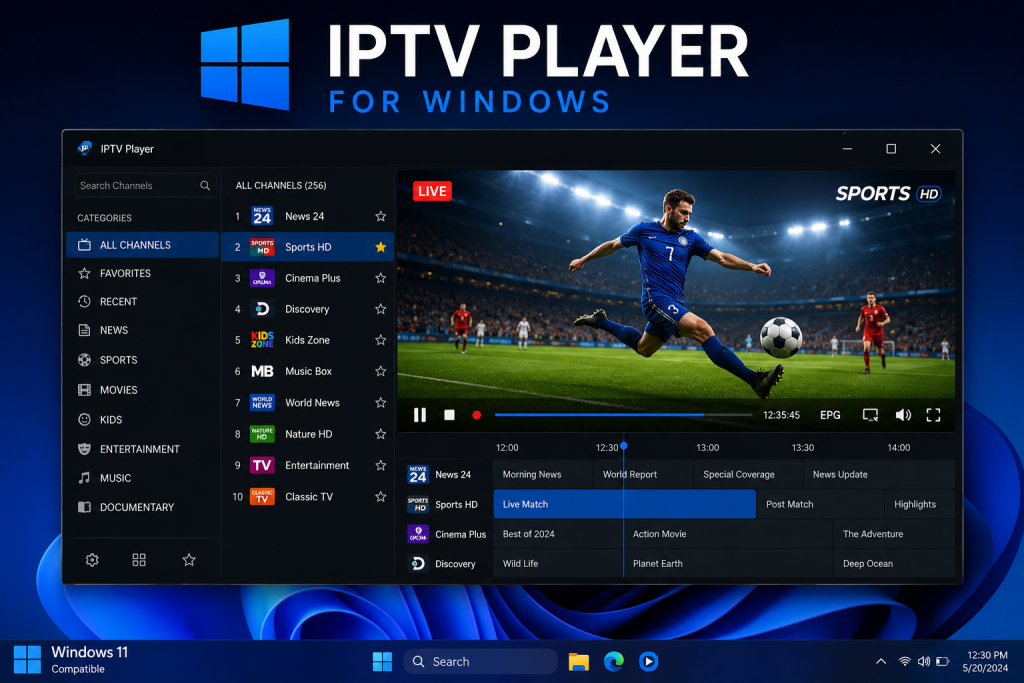Screen dimensions: 1024x683
Task: Select the ALL CHANNELS category
Action: tap(142, 245)
